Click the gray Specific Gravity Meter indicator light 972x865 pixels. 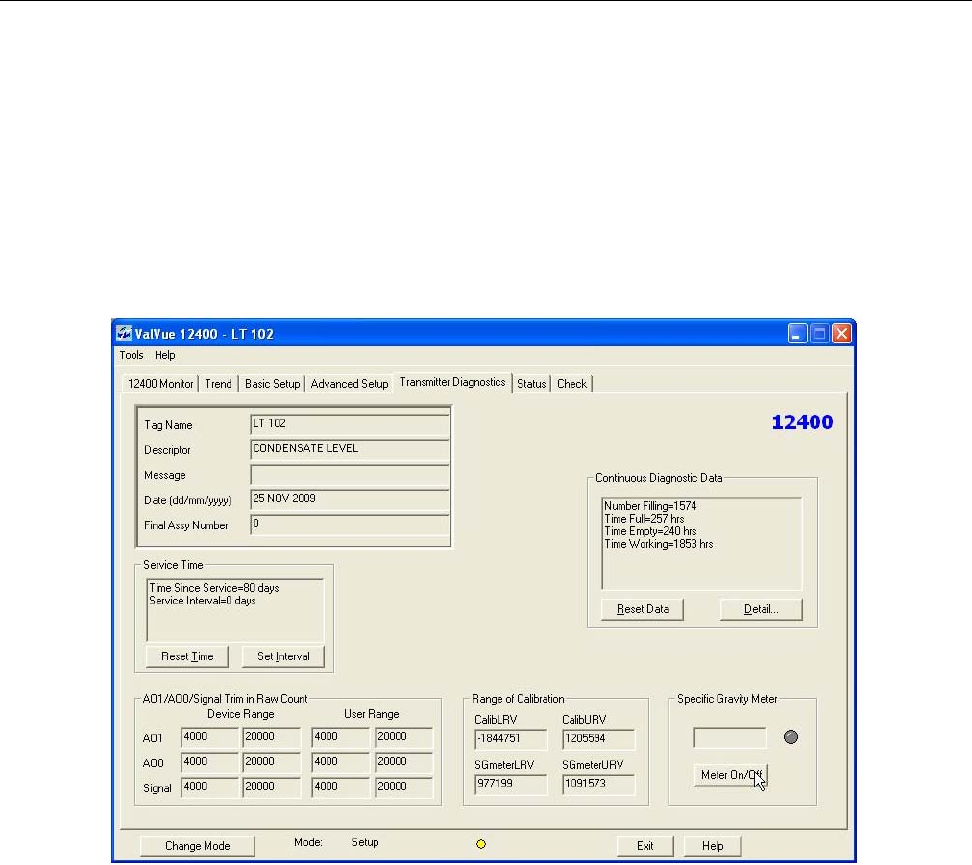coord(790,737)
